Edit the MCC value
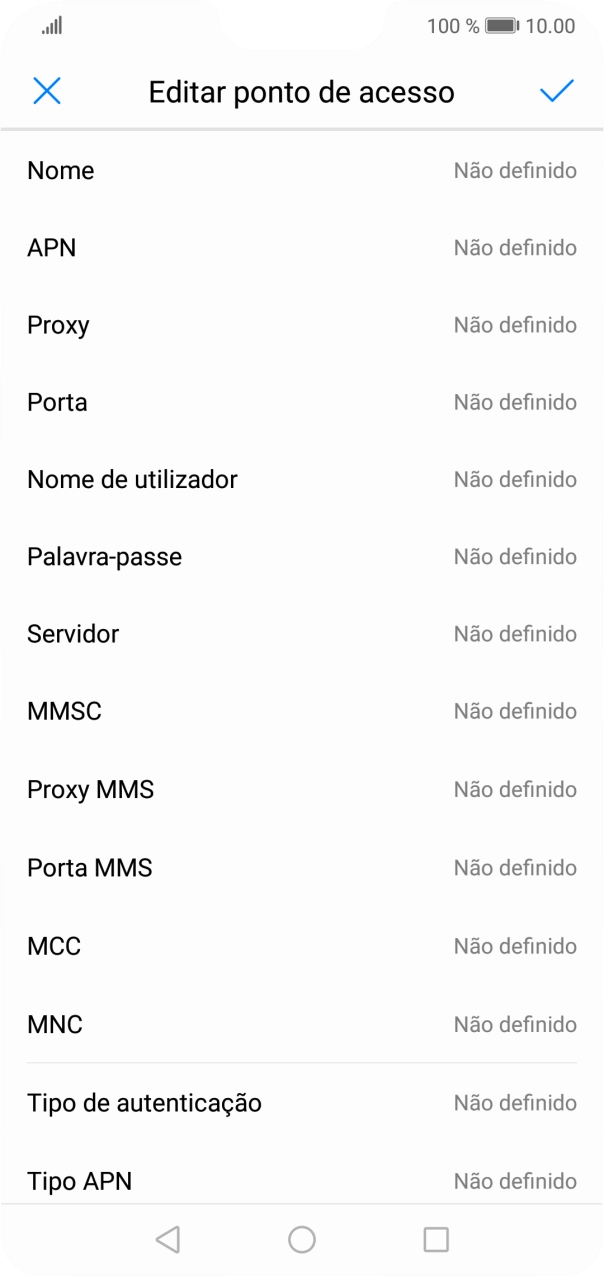The width and height of the screenshot is (604, 1276). (x=302, y=946)
